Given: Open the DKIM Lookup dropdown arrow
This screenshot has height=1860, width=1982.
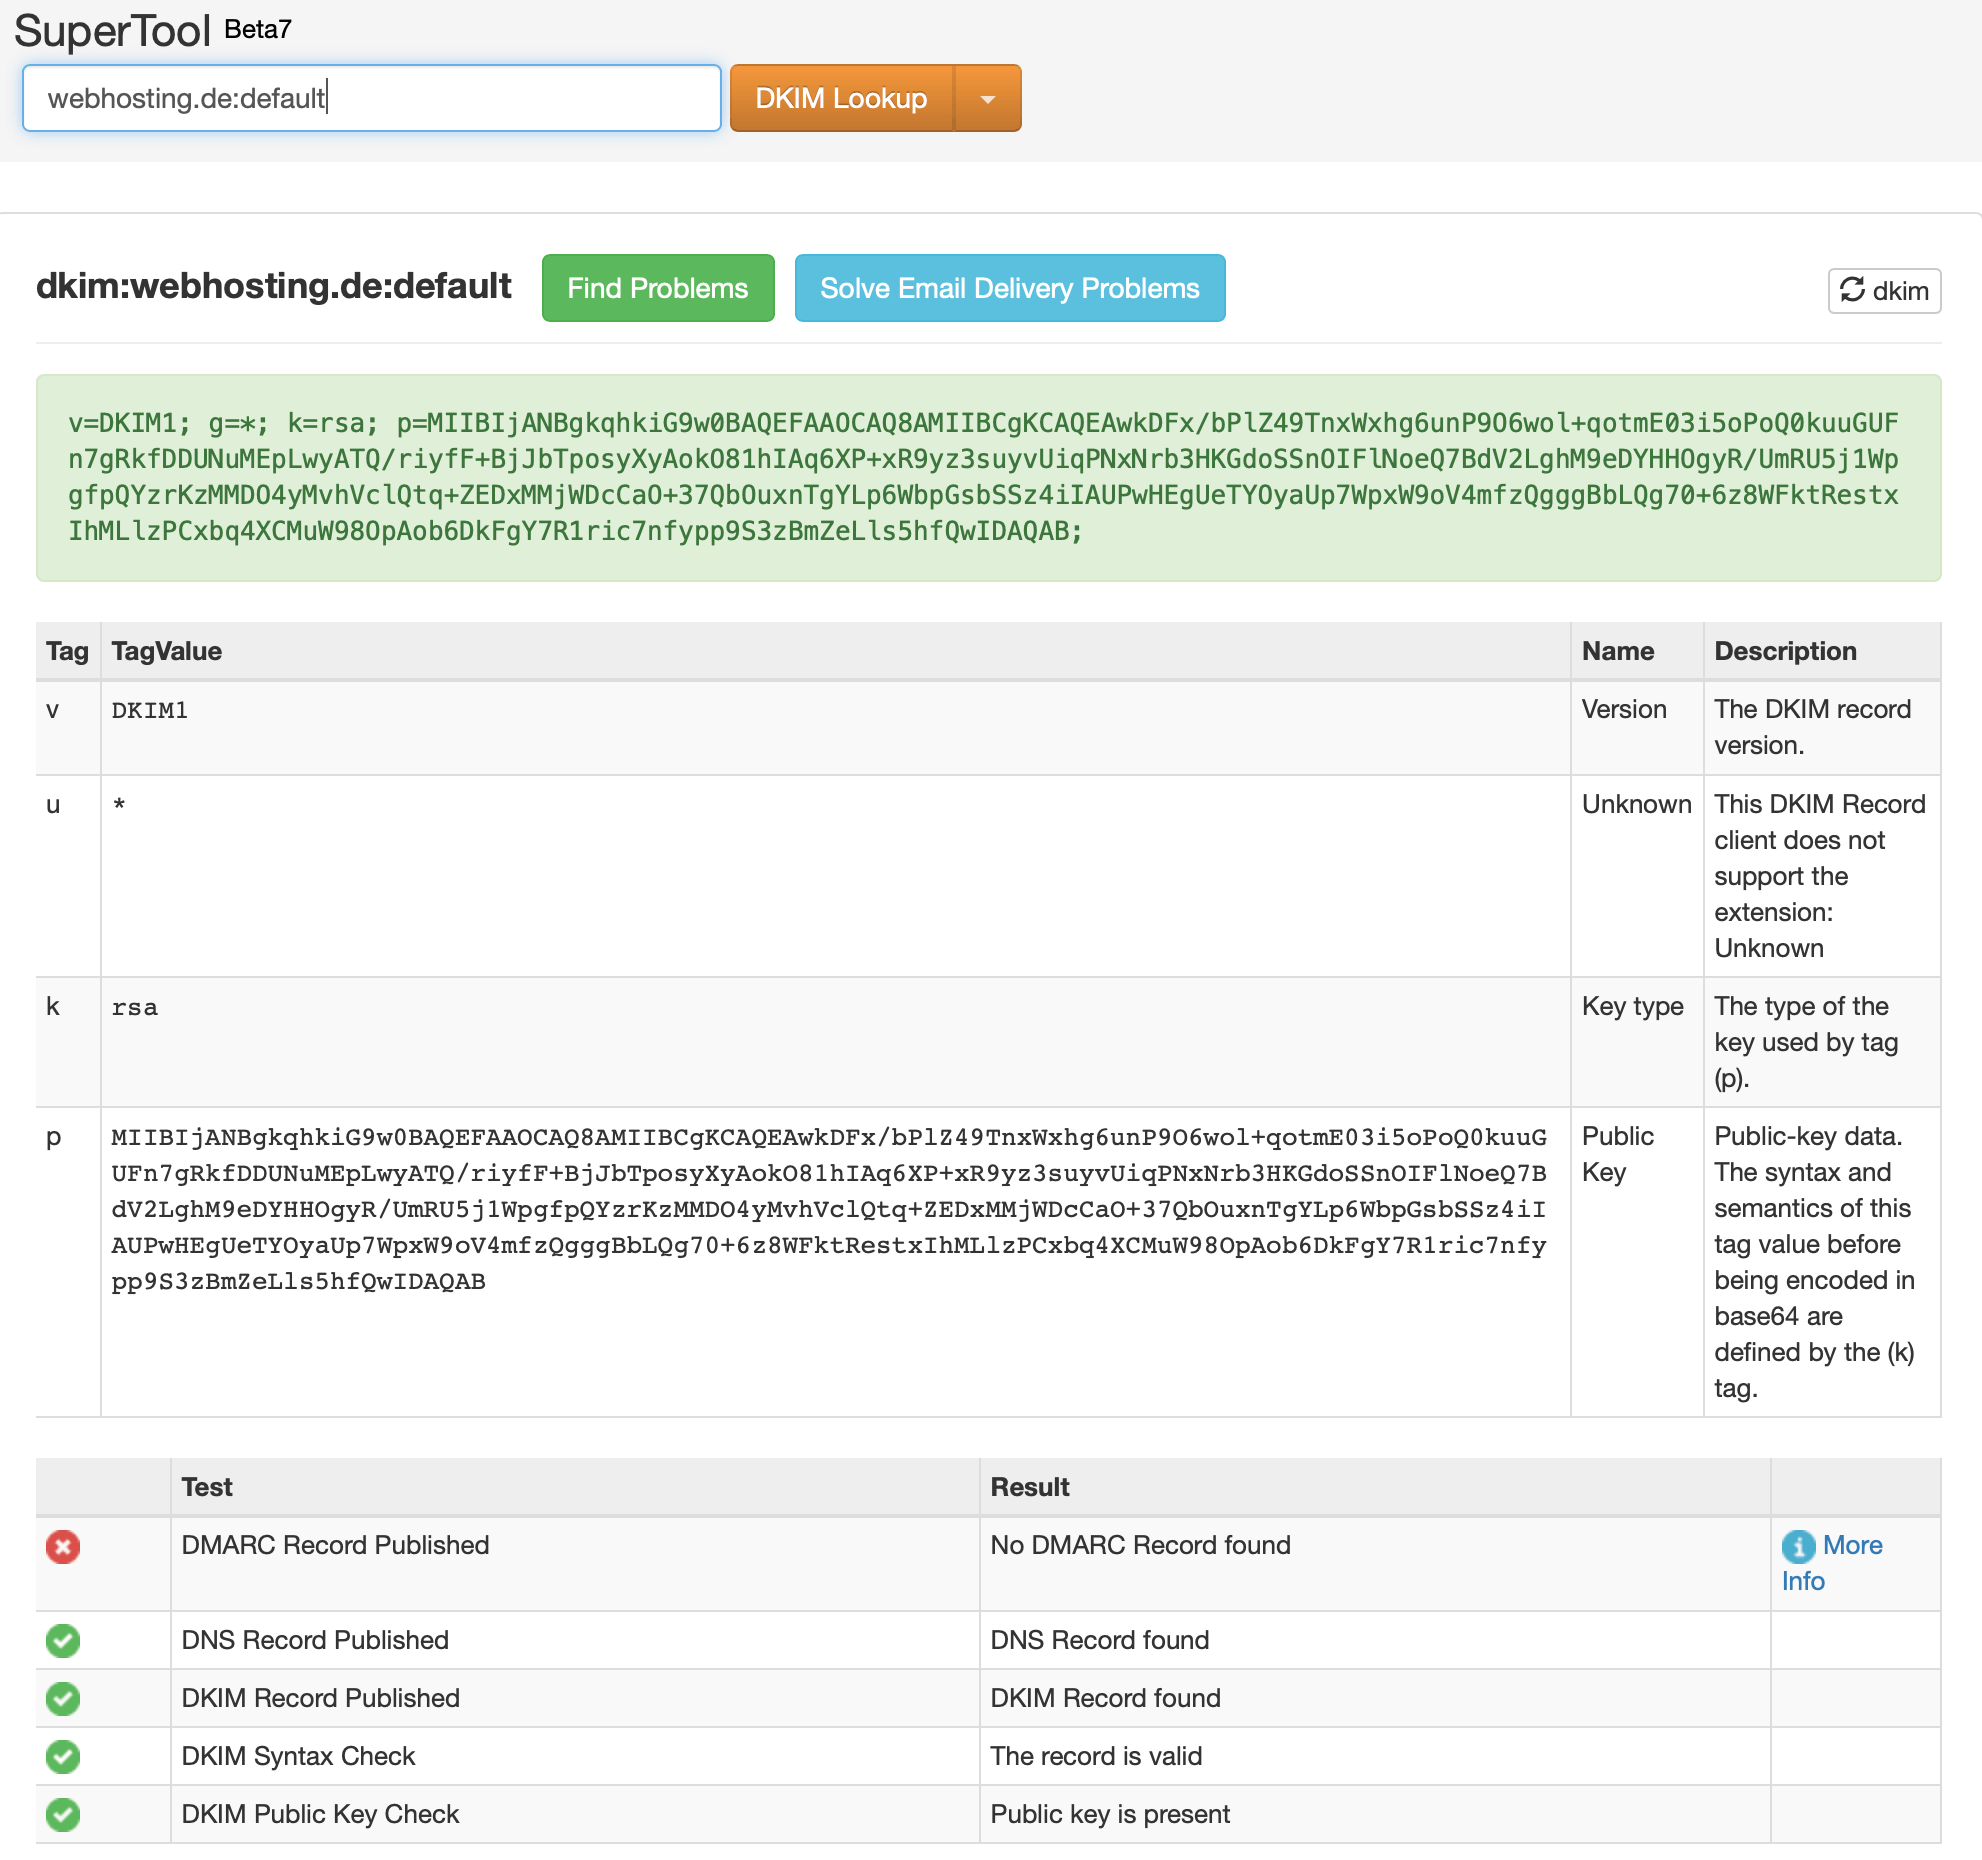Looking at the screenshot, I should (988, 98).
